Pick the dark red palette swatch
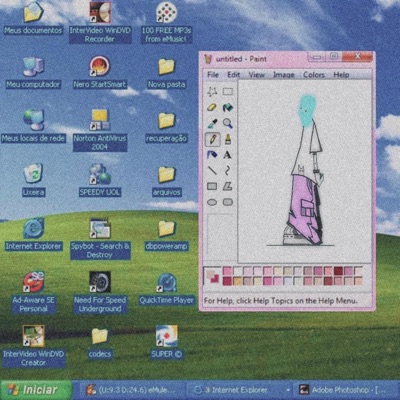The height and width of the screenshot is (400, 400). [x=338, y=271]
